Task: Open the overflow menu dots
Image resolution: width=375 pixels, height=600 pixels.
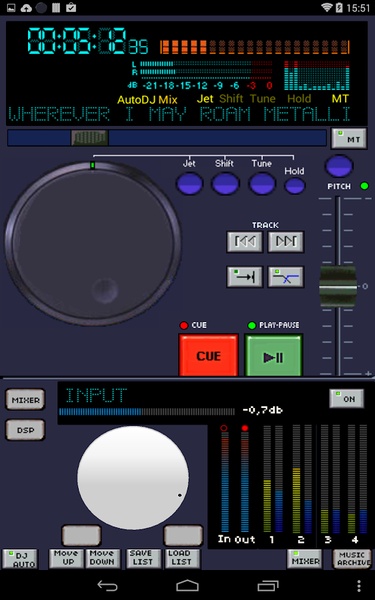Action: pos(359,585)
